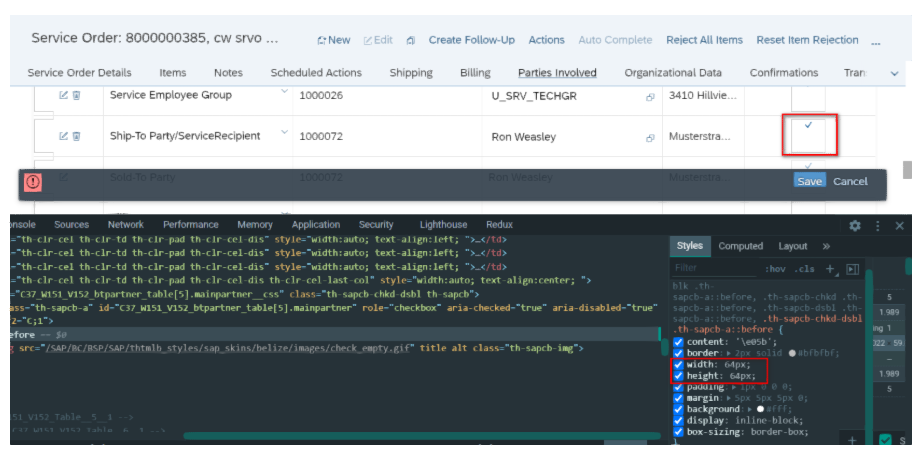Open dropdown for Service Employee Group partner function
This screenshot has width=919, height=459.
click(x=285, y=91)
